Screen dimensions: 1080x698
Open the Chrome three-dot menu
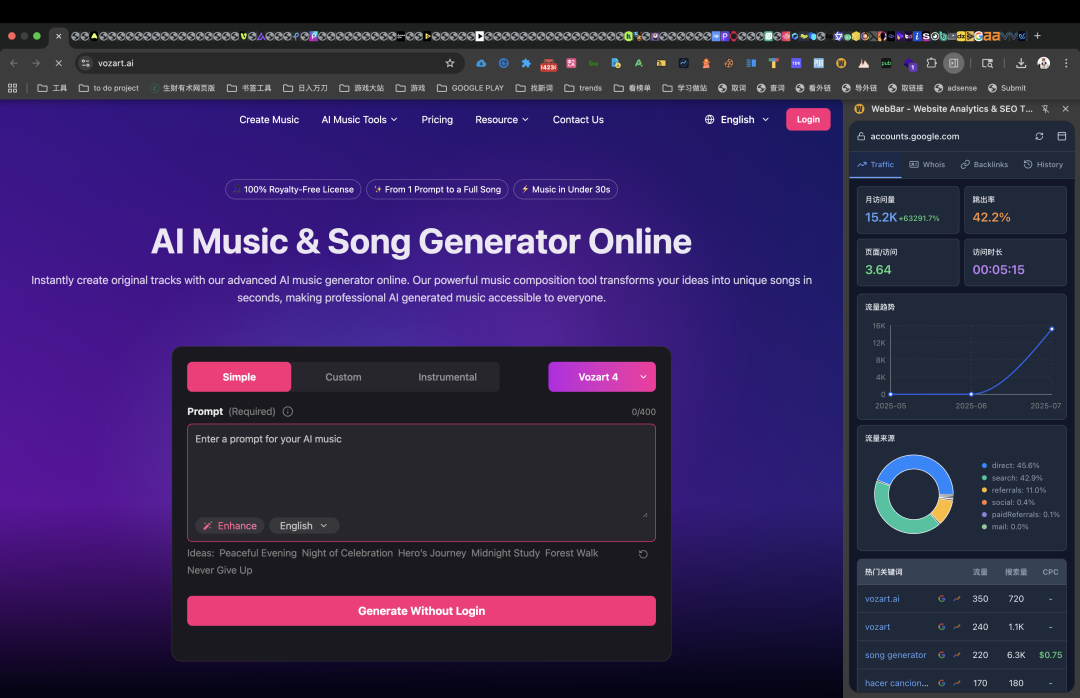point(1066,63)
